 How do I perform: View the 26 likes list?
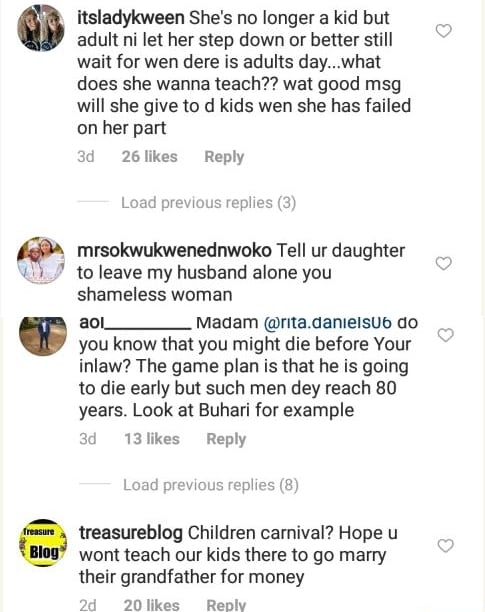coord(149,157)
